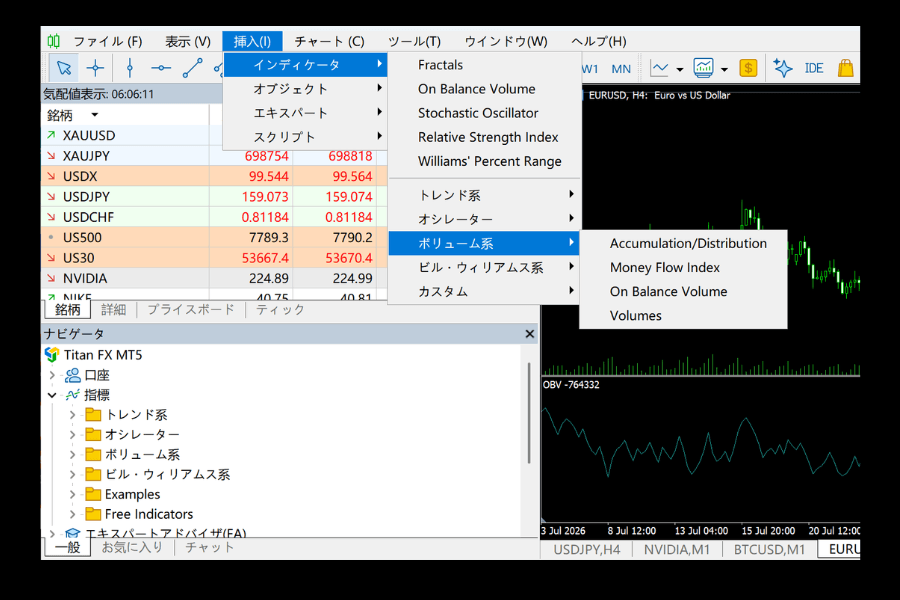Expand the オシレーター folder in Navigator
This screenshot has width=900, height=600.
click(x=72, y=435)
